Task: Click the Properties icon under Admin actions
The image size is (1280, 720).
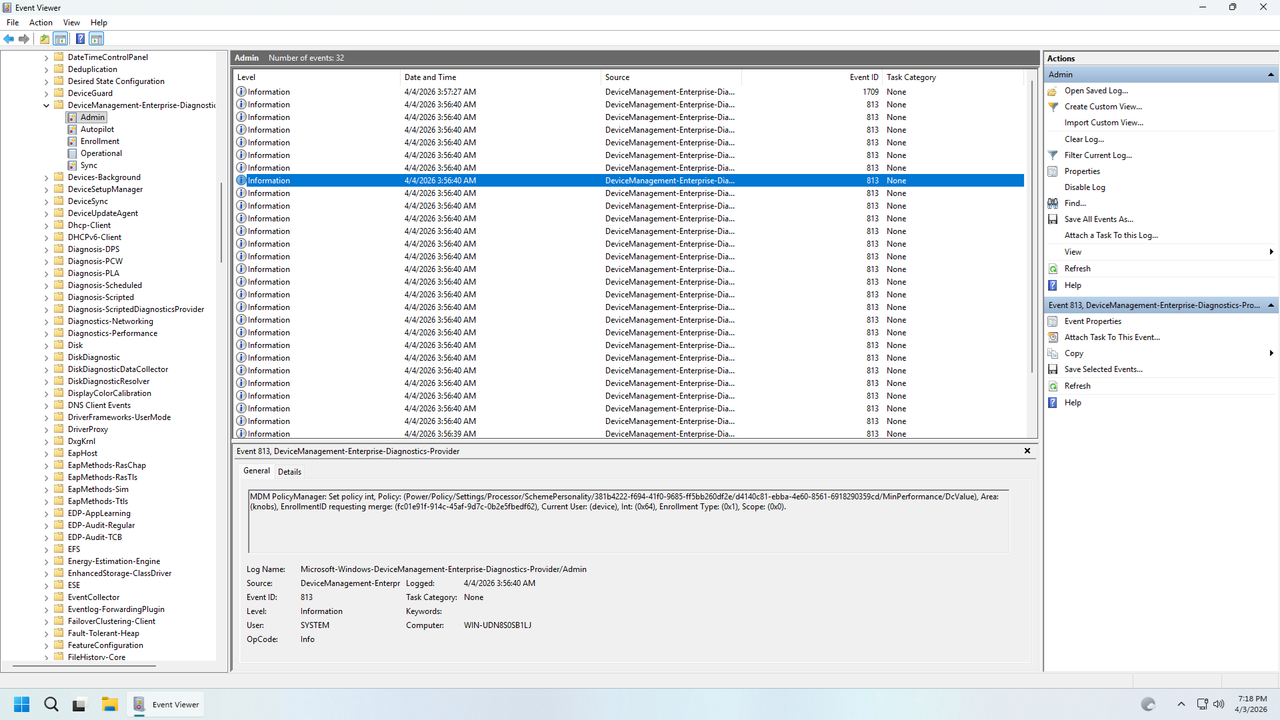Action: 1053,171
